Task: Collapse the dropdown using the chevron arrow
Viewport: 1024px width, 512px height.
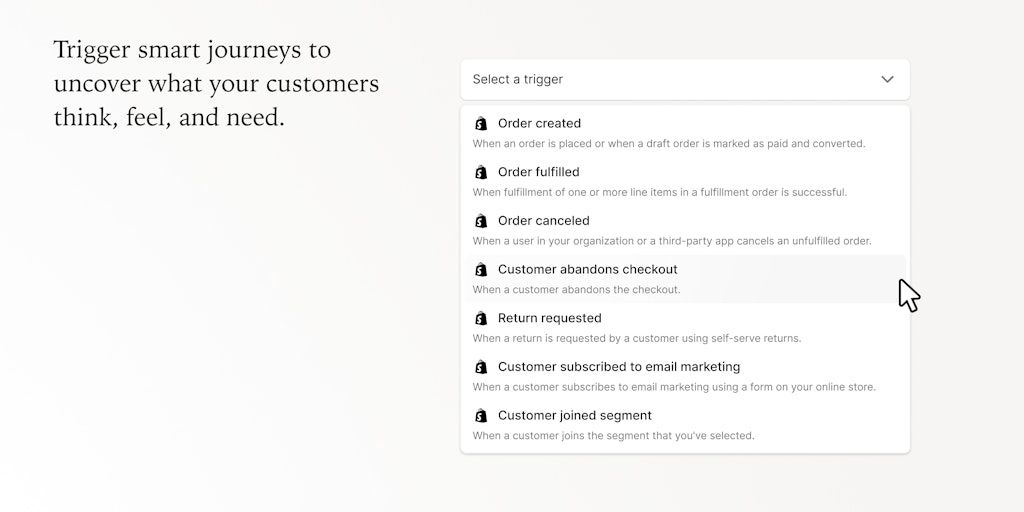Action: (x=887, y=79)
